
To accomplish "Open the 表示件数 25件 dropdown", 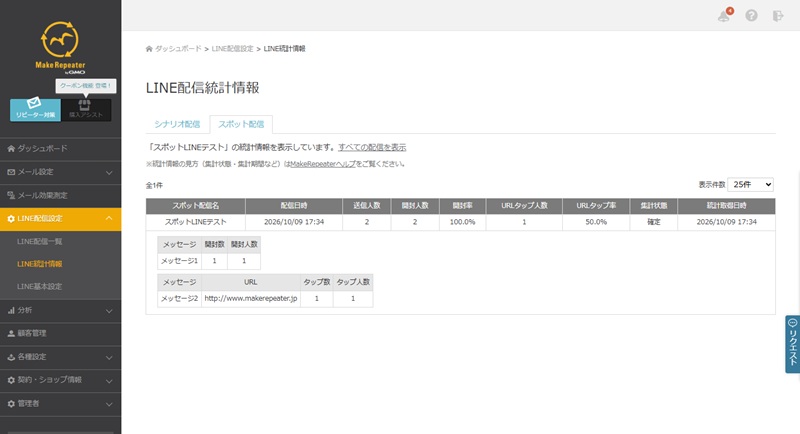I will [751, 185].
